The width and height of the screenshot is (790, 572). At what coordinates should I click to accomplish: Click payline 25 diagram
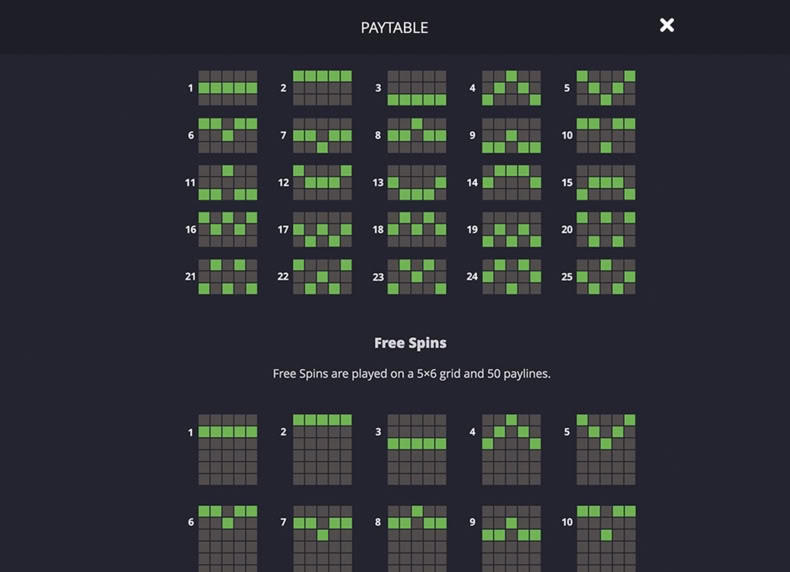pos(606,277)
